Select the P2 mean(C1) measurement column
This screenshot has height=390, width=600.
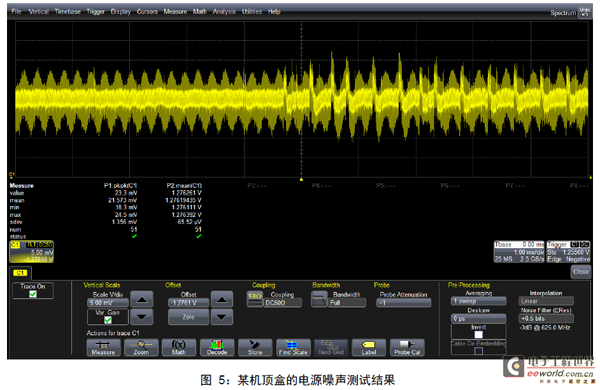coord(184,186)
